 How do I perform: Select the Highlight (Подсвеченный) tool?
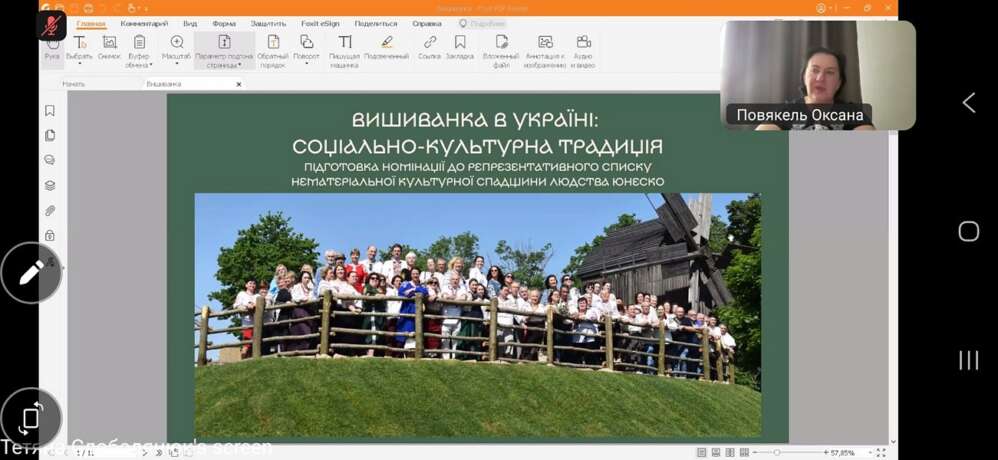[x=386, y=48]
